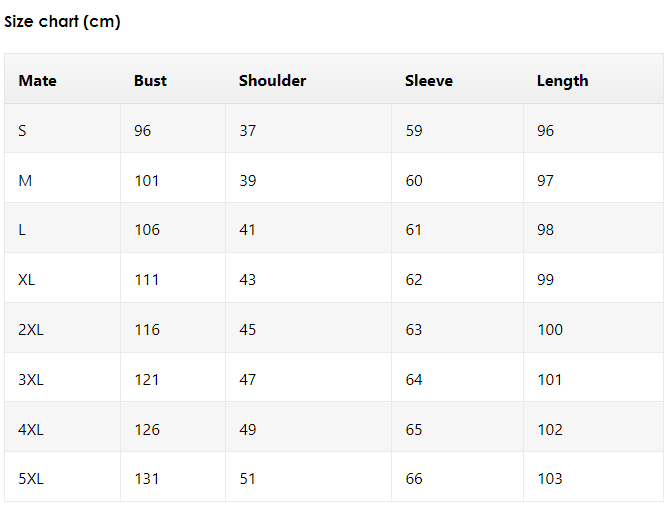Select length value 103 for 5XL
Viewport: 670px width, 513px height.
coord(549,479)
